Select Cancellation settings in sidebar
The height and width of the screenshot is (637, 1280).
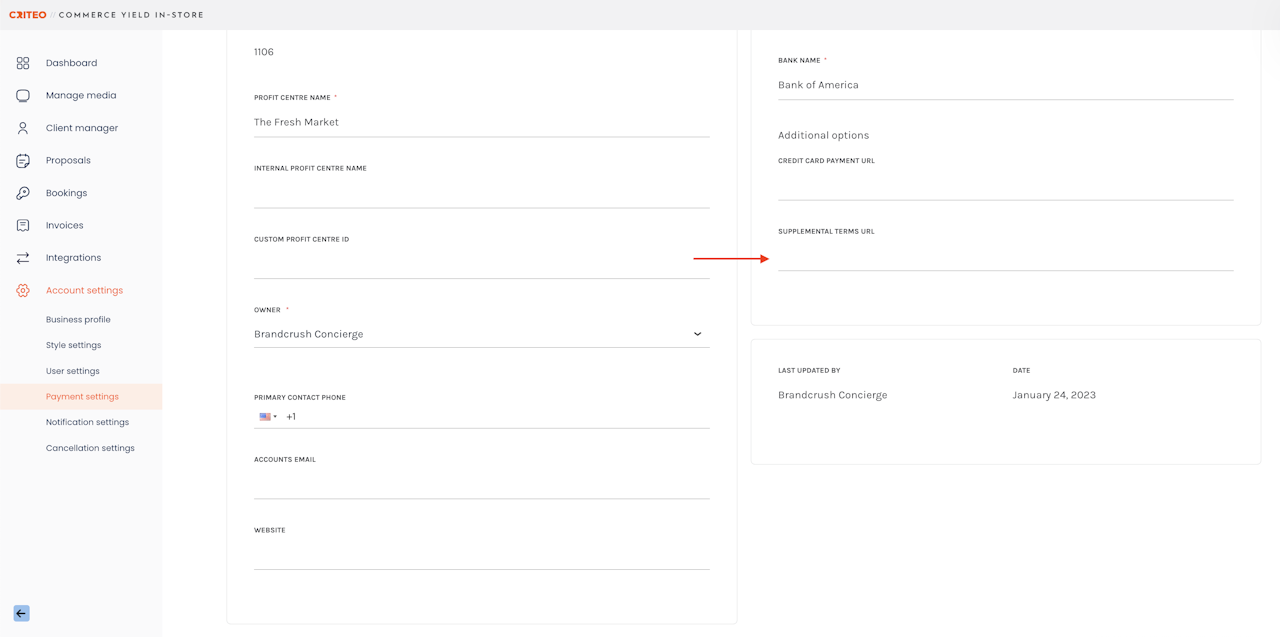(90, 448)
